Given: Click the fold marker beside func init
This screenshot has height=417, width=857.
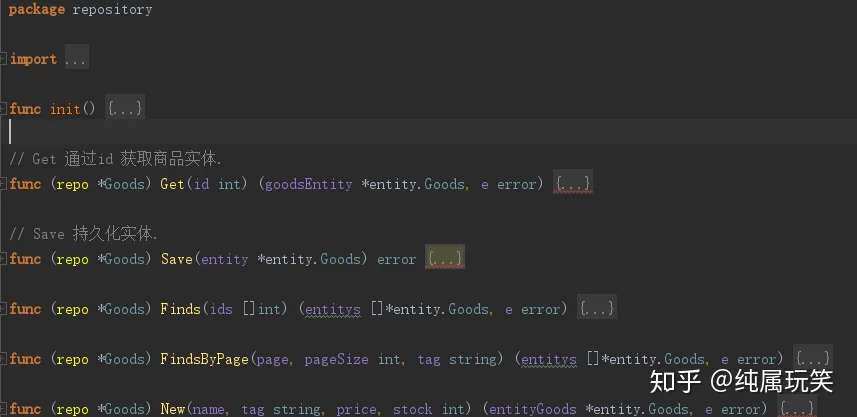Looking at the screenshot, I should 4,108.
